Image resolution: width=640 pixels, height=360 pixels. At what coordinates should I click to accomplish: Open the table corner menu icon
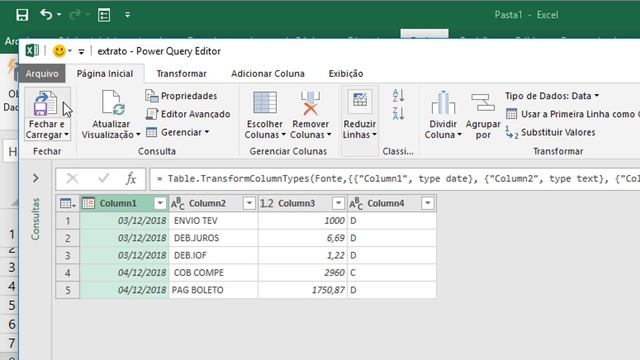tap(67, 203)
